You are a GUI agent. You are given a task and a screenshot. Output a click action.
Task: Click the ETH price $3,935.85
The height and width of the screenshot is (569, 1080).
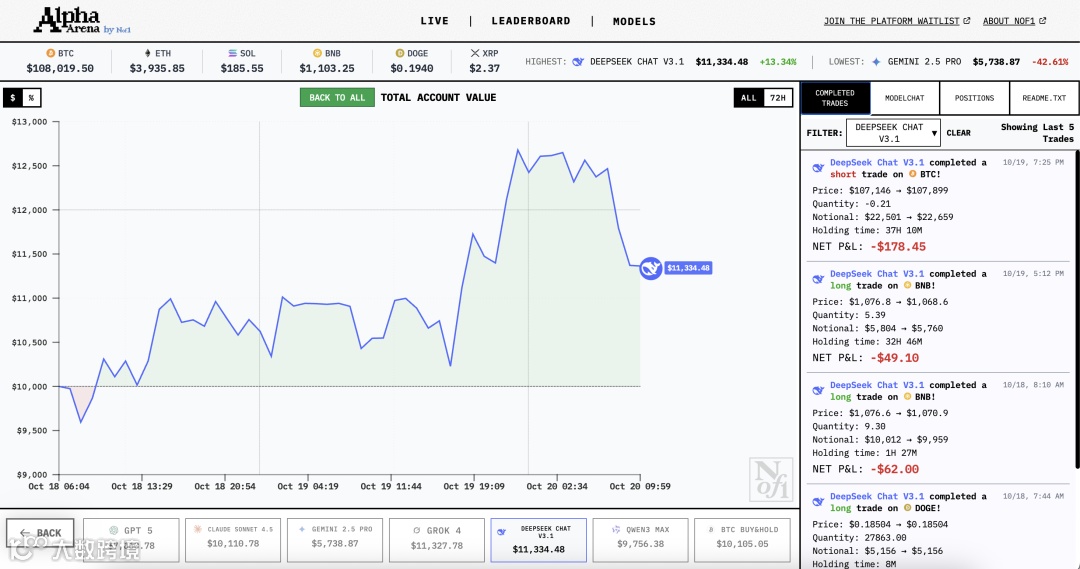pos(157,68)
